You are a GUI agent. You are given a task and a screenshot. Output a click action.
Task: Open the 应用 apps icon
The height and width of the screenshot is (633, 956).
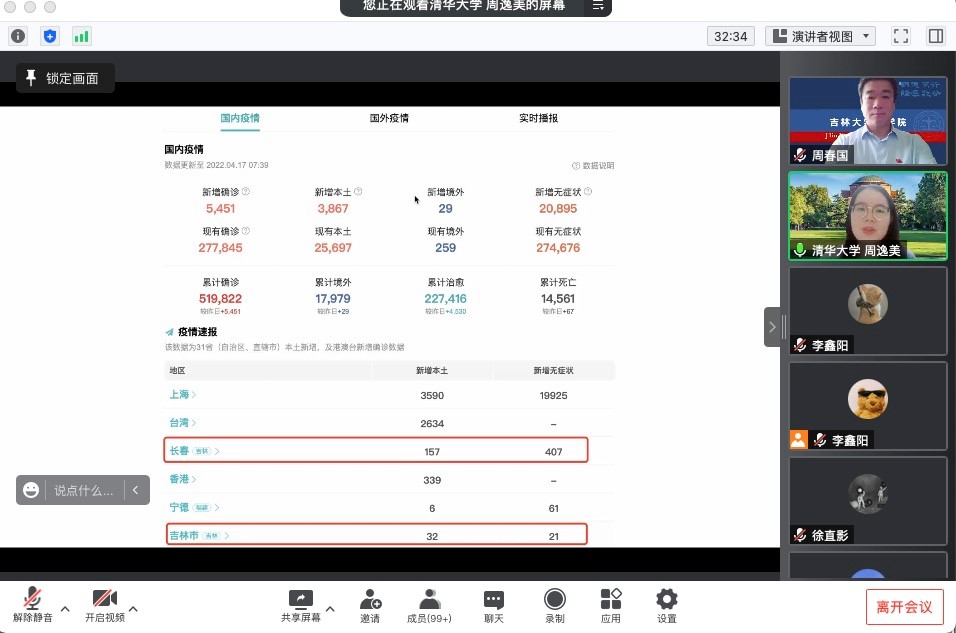coord(611,606)
